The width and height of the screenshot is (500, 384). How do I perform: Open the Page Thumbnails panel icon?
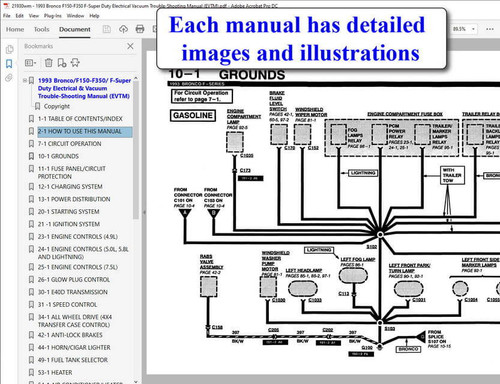(x=9, y=49)
